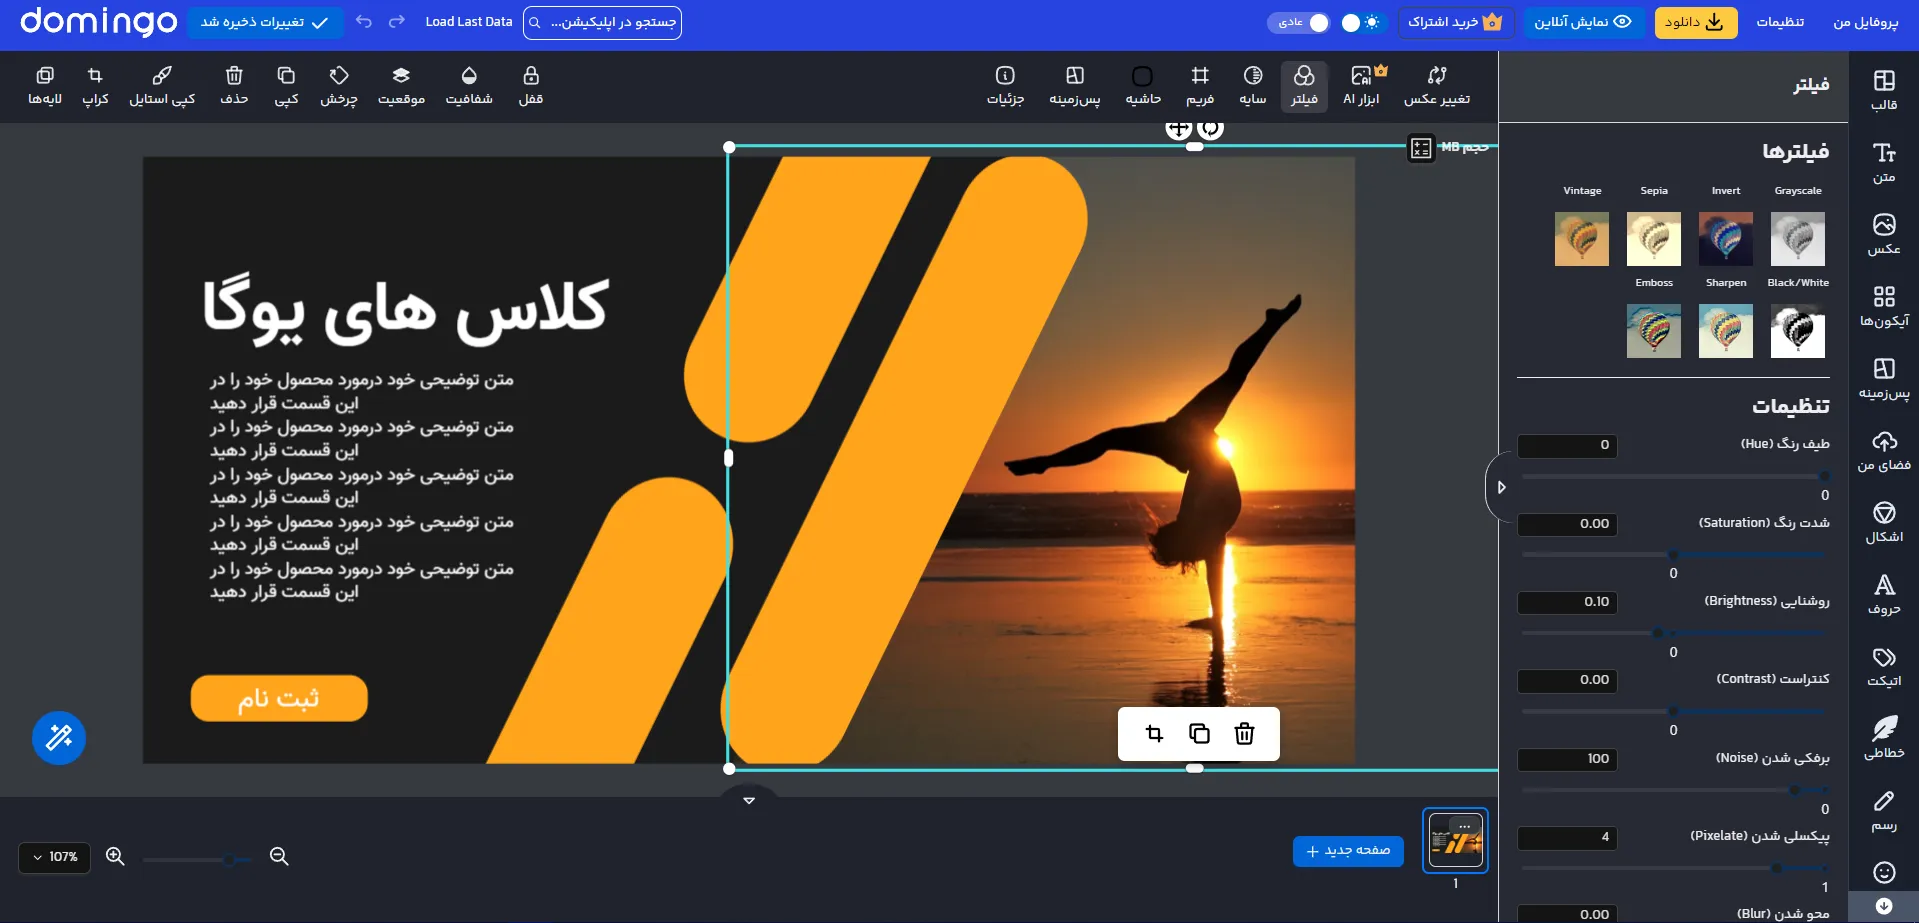Click the undo arrow in header
This screenshot has height=923, width=1919.
click(x=364, y=22)
